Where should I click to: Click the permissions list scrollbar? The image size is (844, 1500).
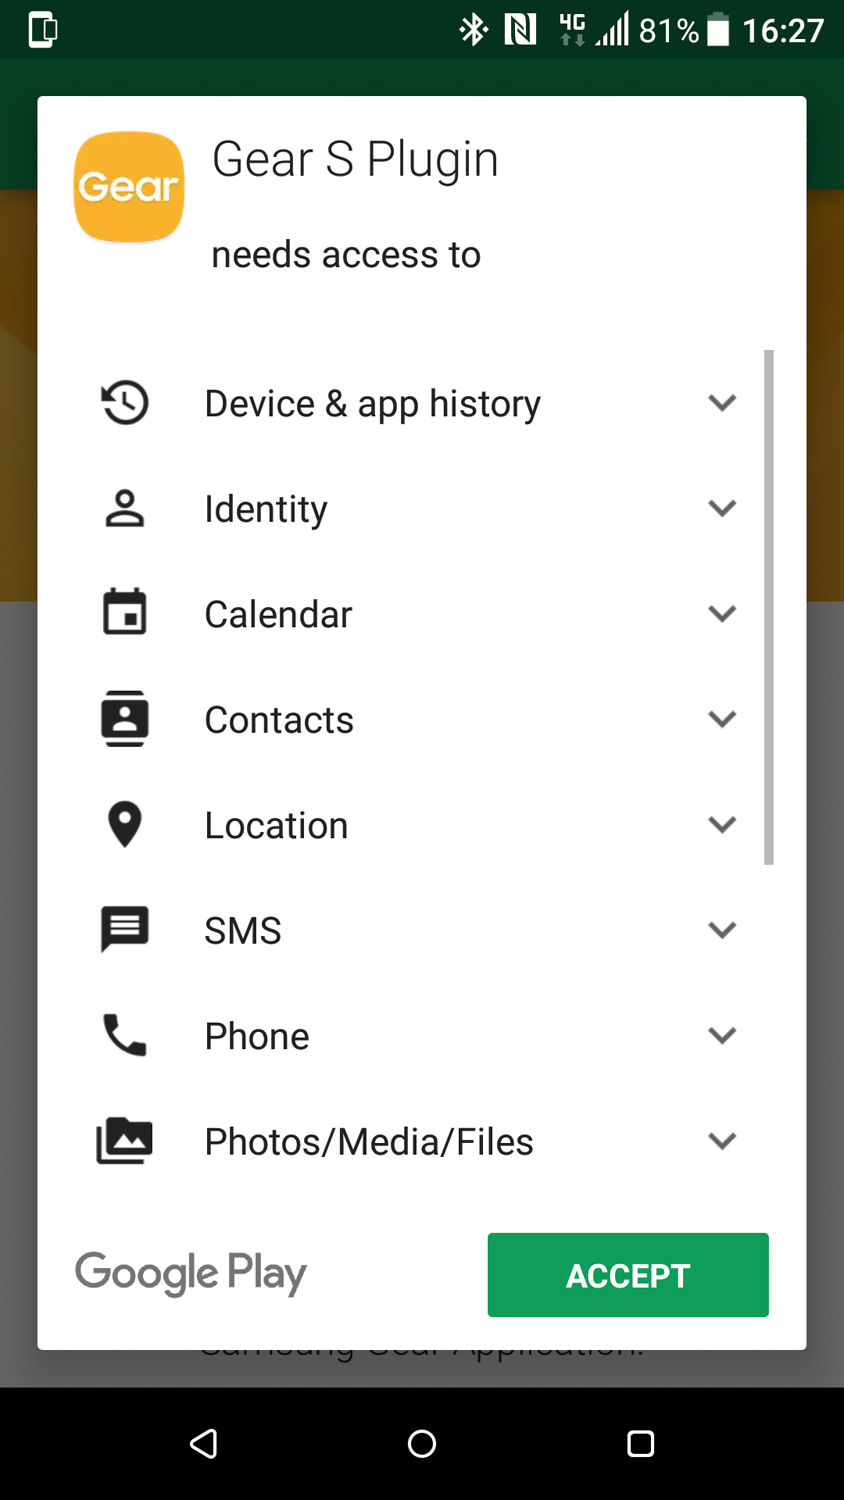(769, 607)
